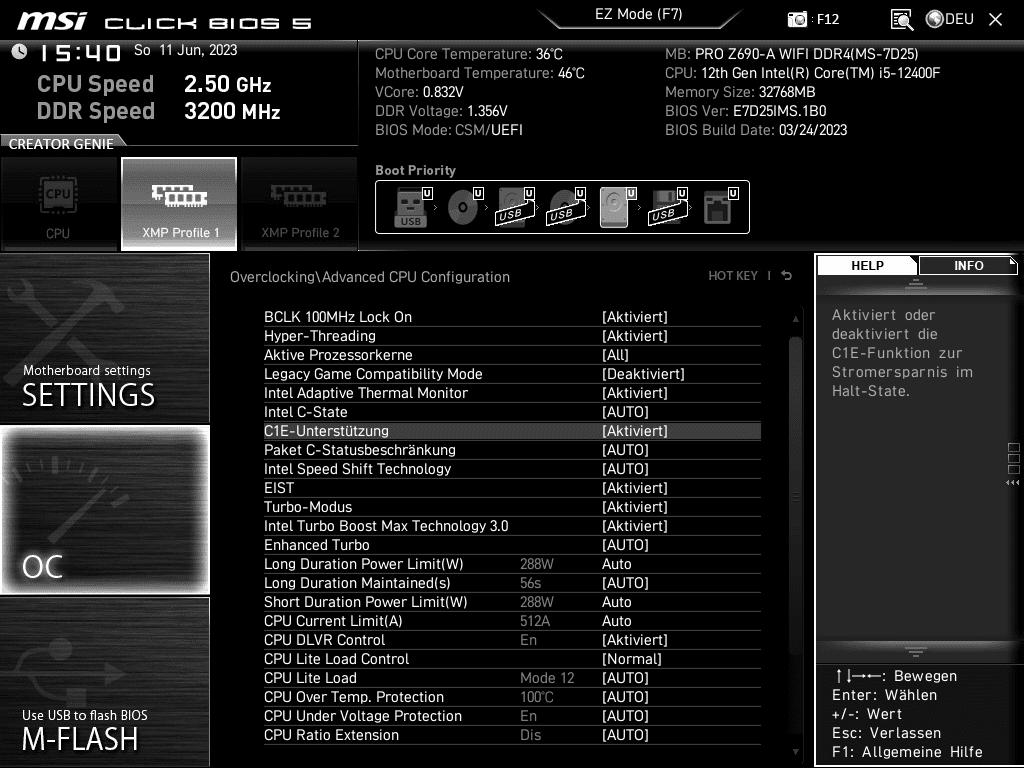
Task: Switch to the HELP tab
Action: point(867,266)
